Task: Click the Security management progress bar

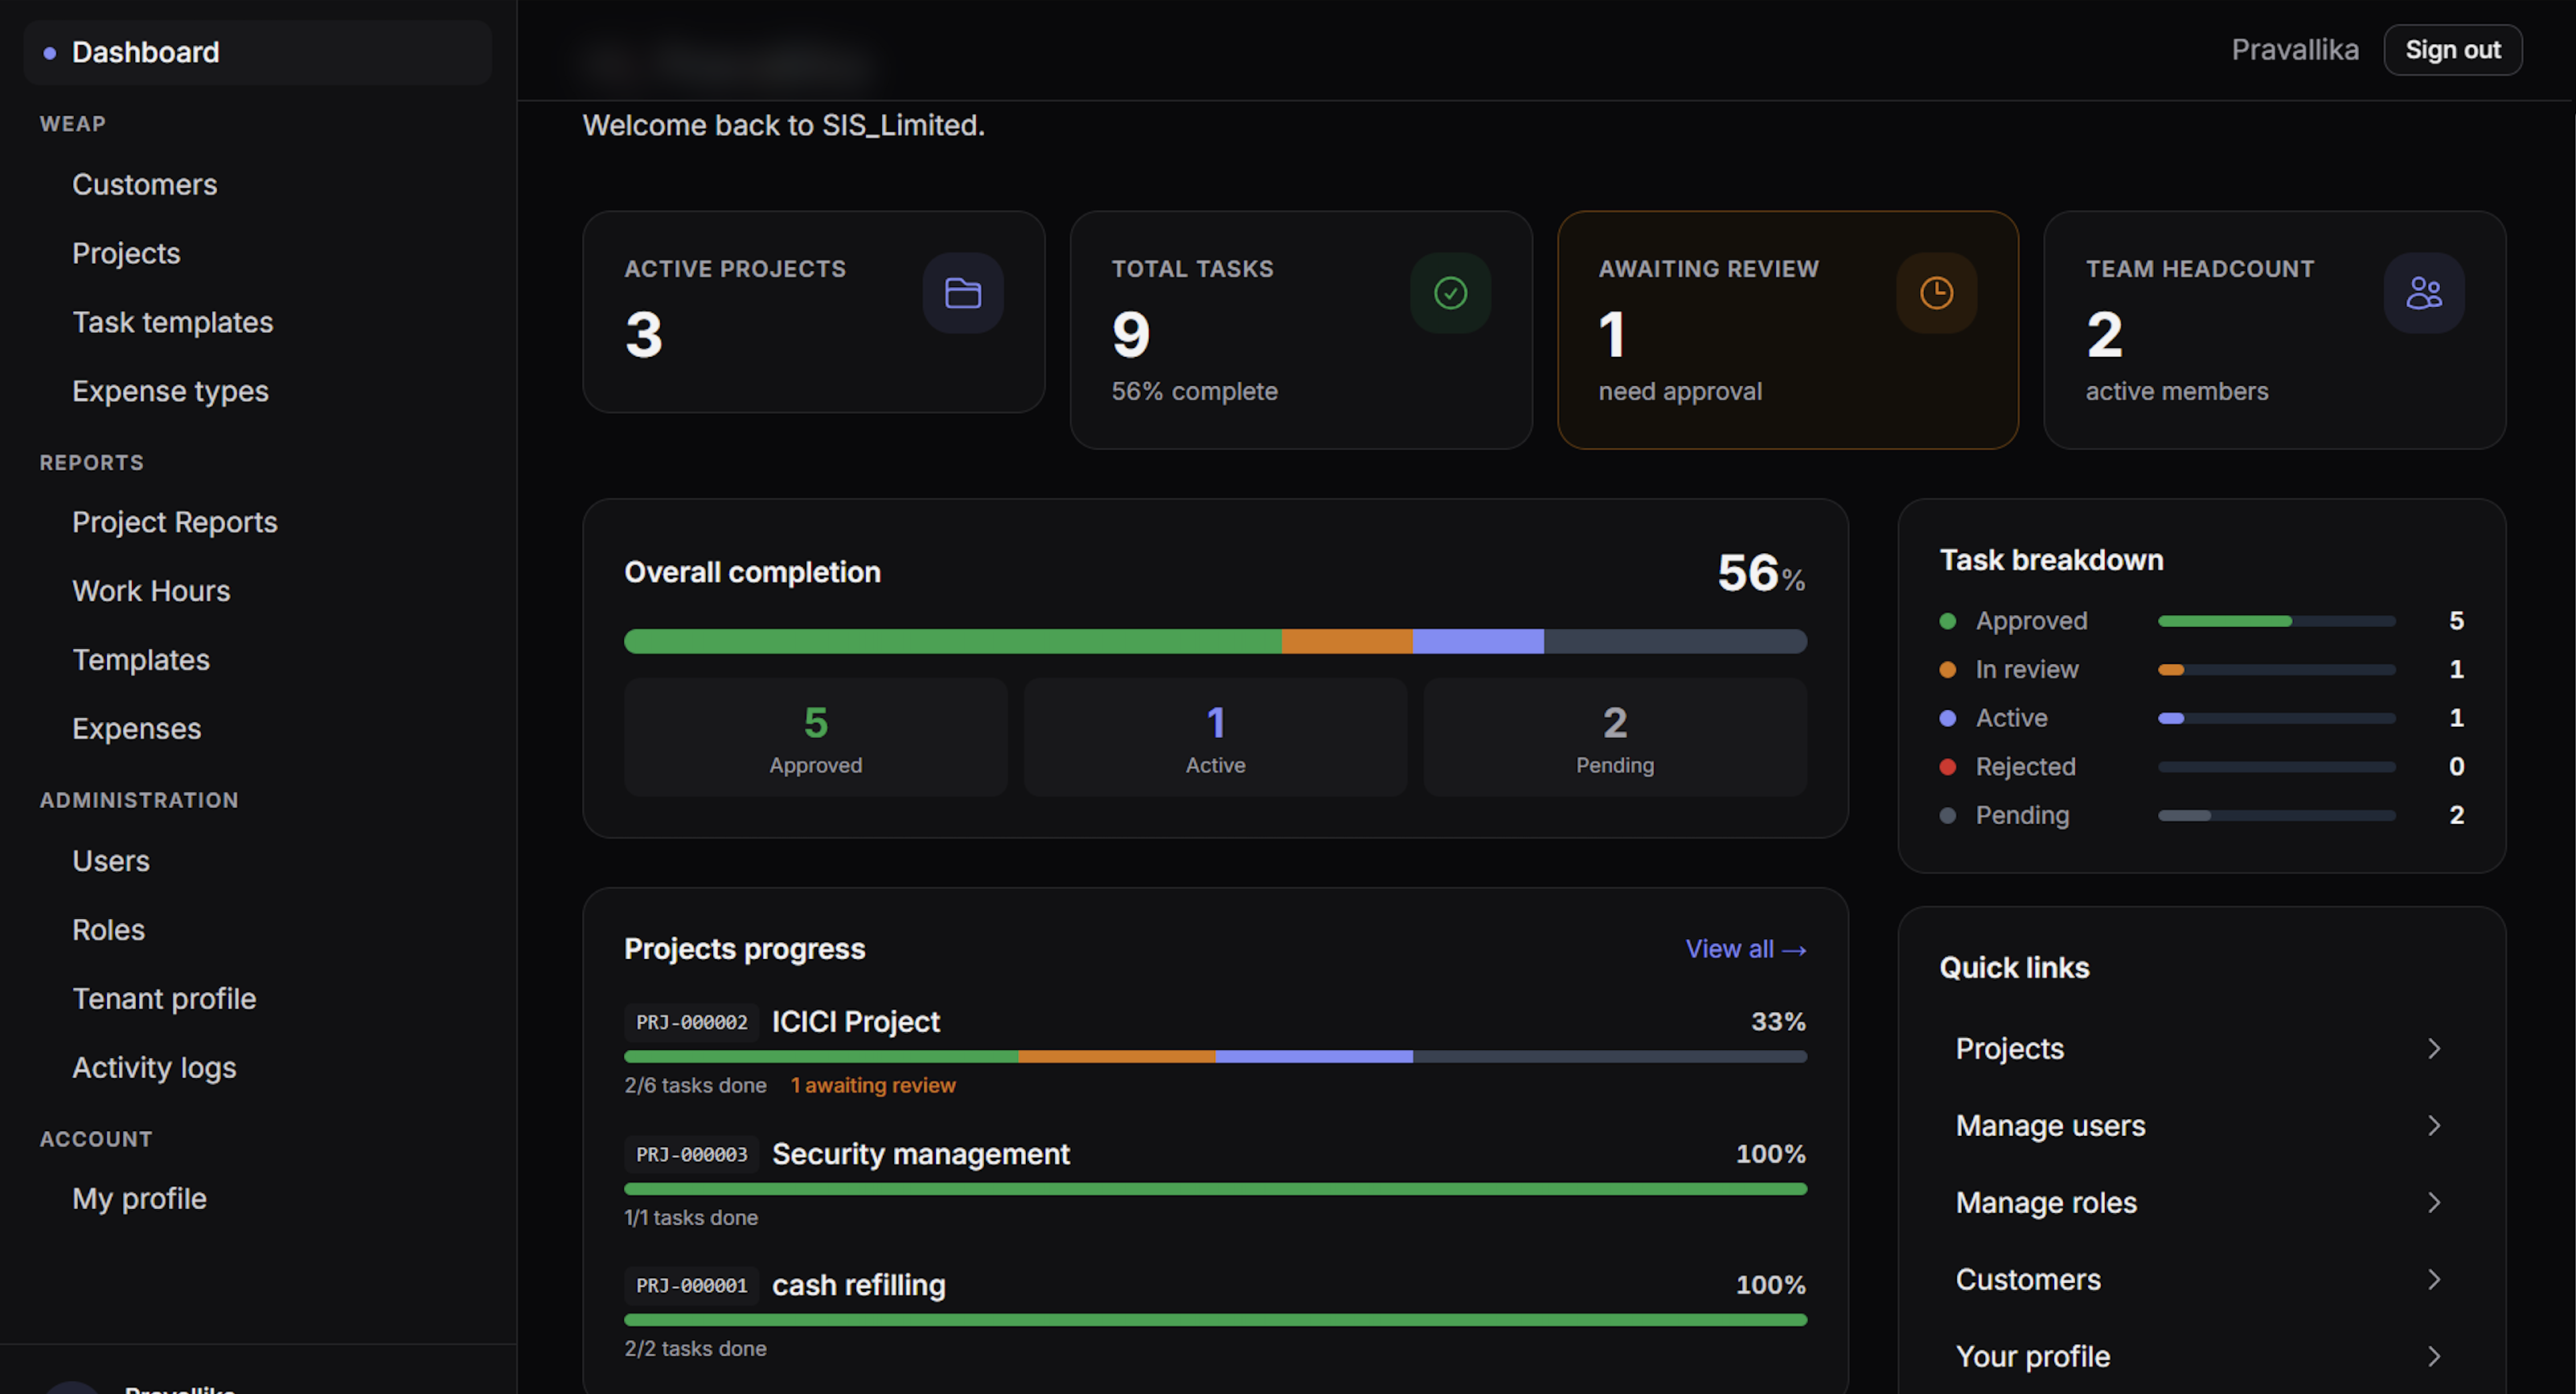Action: pos(1215,1189)
